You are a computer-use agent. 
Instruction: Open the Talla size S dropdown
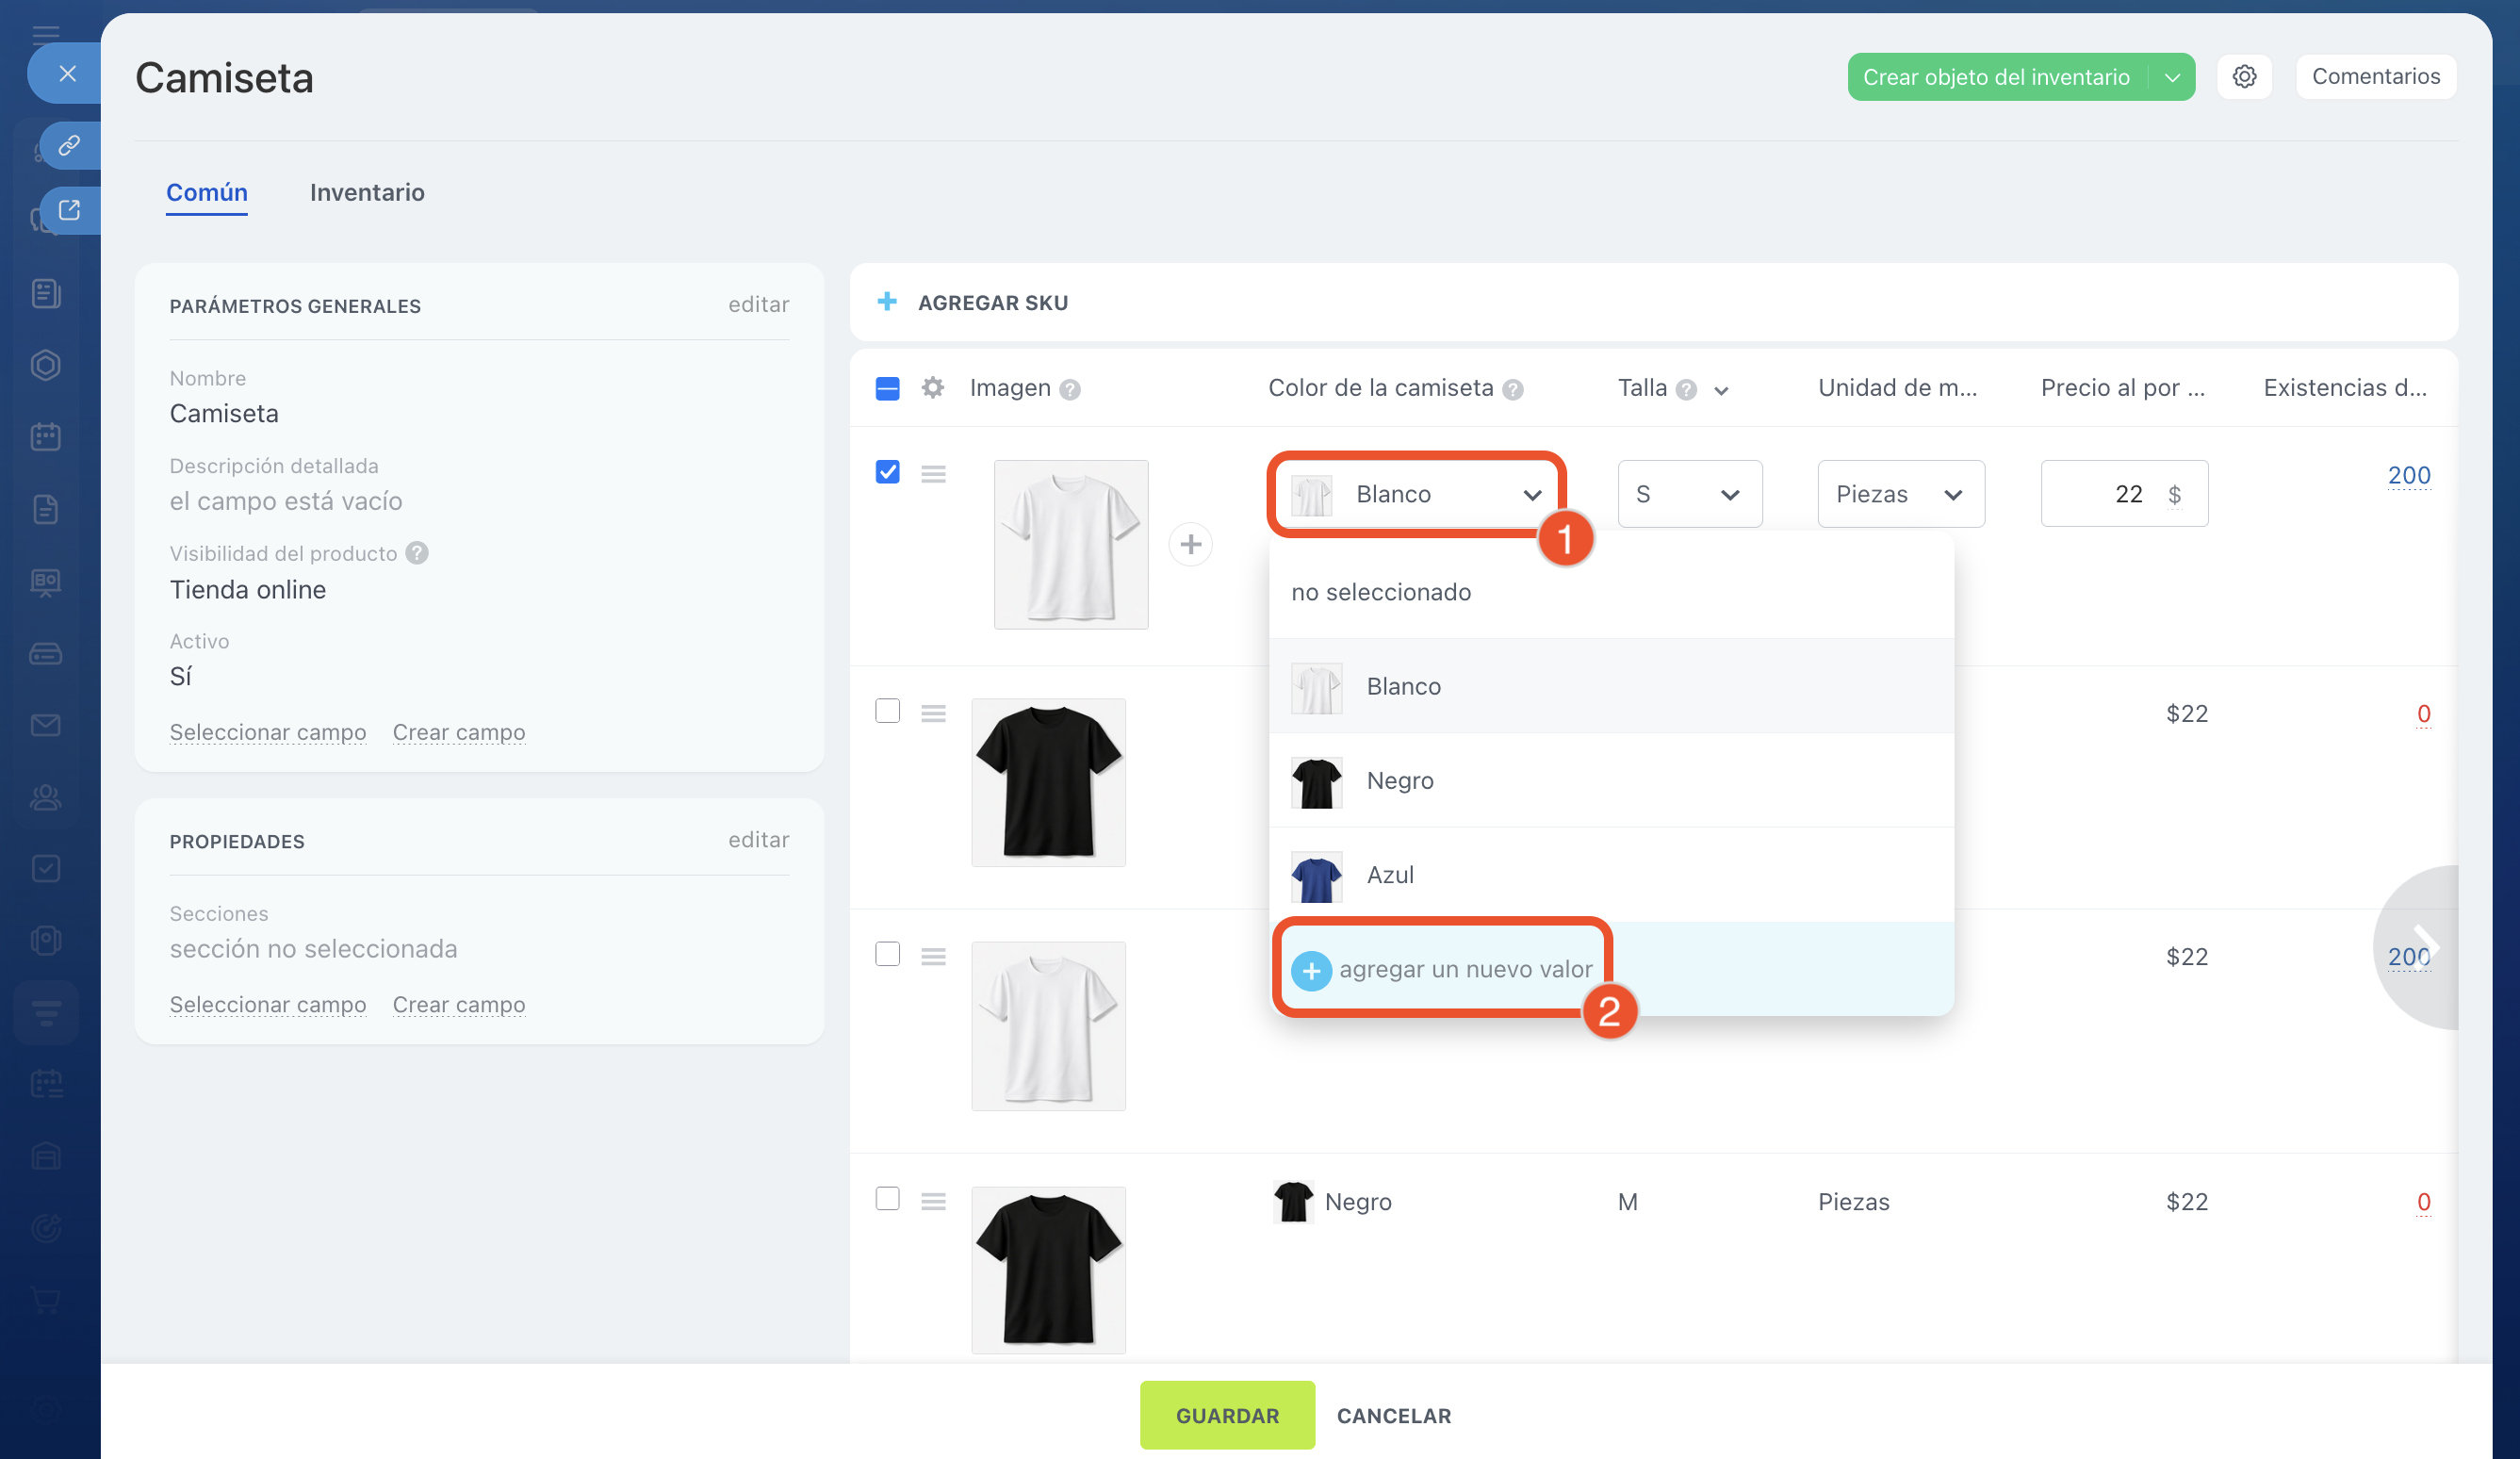coord(1689,495)
